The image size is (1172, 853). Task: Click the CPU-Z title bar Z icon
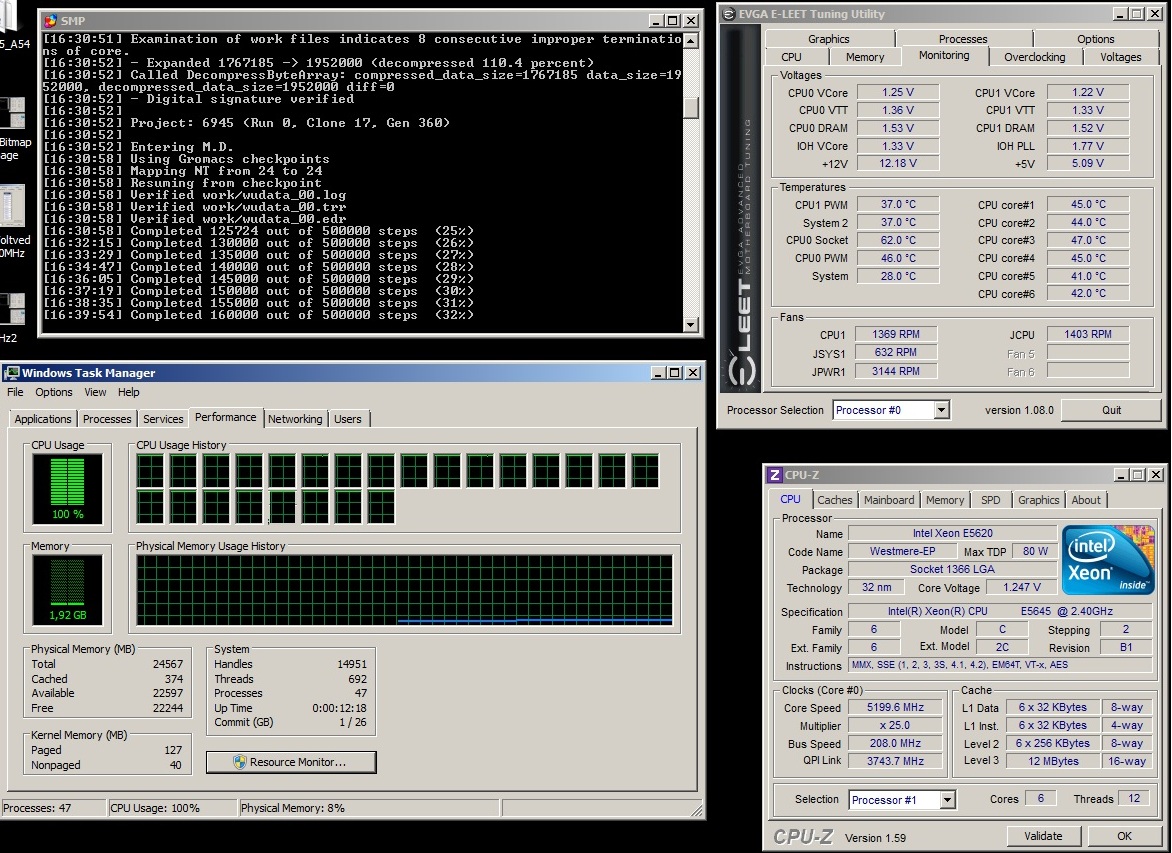775,475
